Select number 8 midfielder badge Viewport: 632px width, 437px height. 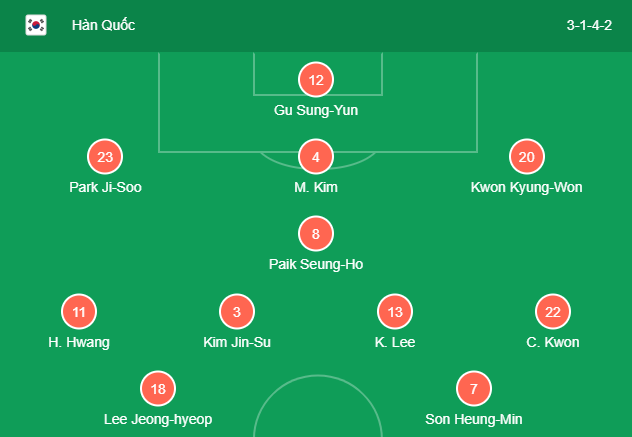[316, 234]
